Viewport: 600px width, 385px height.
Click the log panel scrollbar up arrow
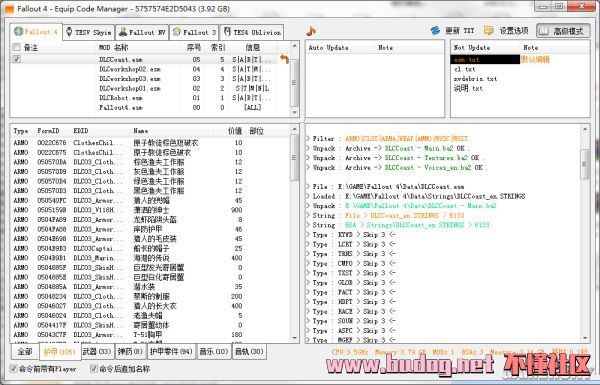[x=585, y=129]
